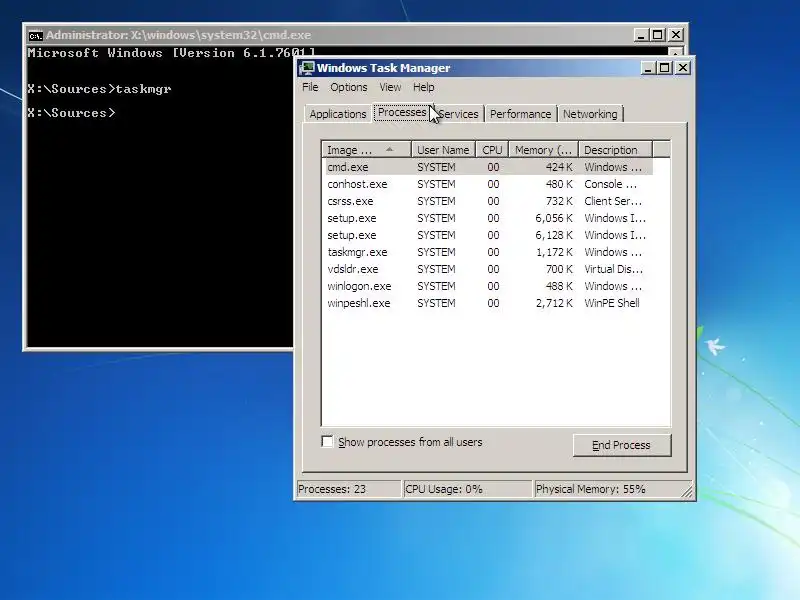Click the cmd.exe window title icon
Viewport: 800px width, 600px height.
(35, 36)
